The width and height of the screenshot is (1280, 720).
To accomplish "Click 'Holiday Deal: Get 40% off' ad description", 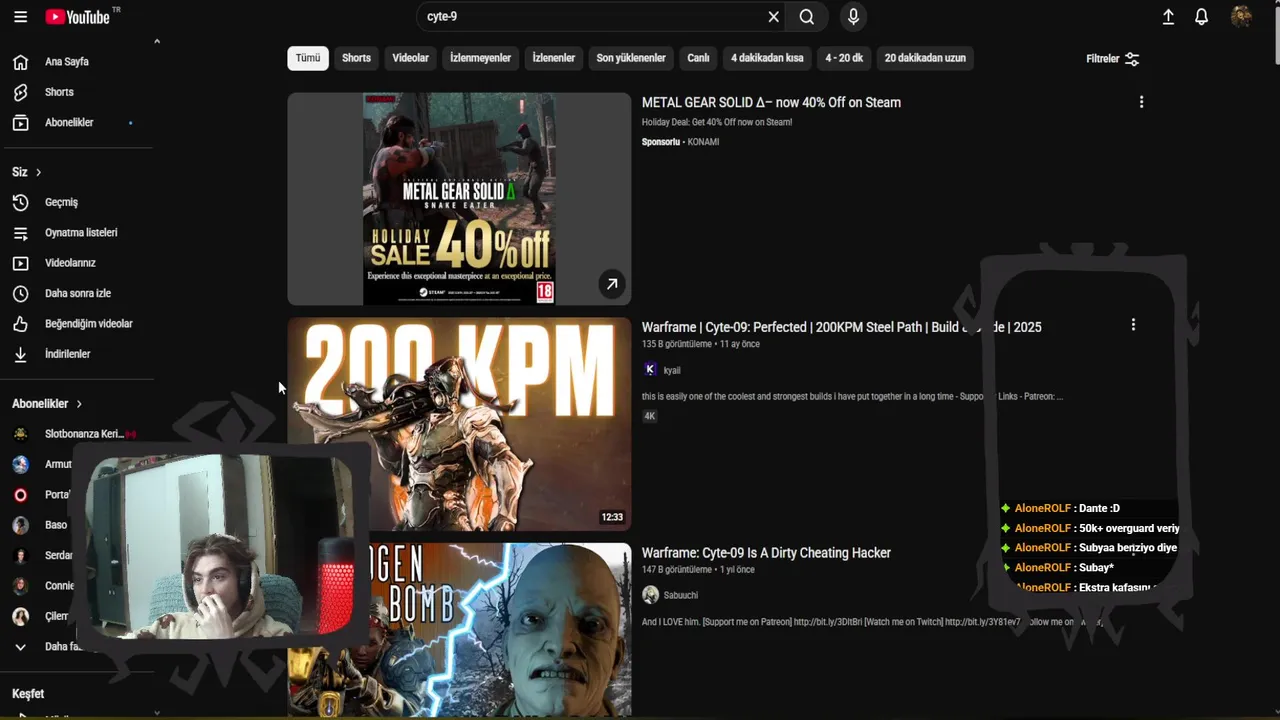I will coord(717,122).
